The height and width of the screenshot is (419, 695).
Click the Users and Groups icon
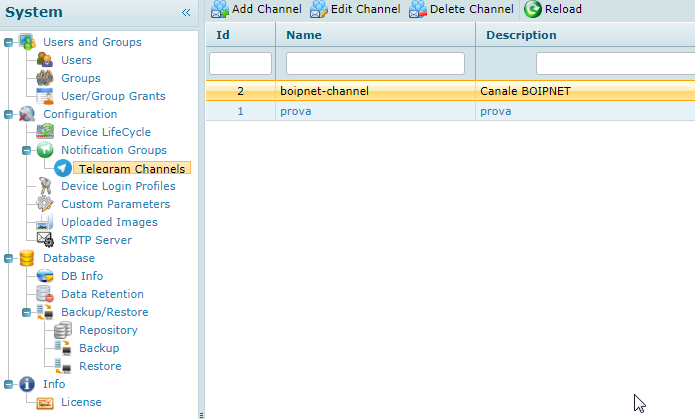click(x=27, y=42)
